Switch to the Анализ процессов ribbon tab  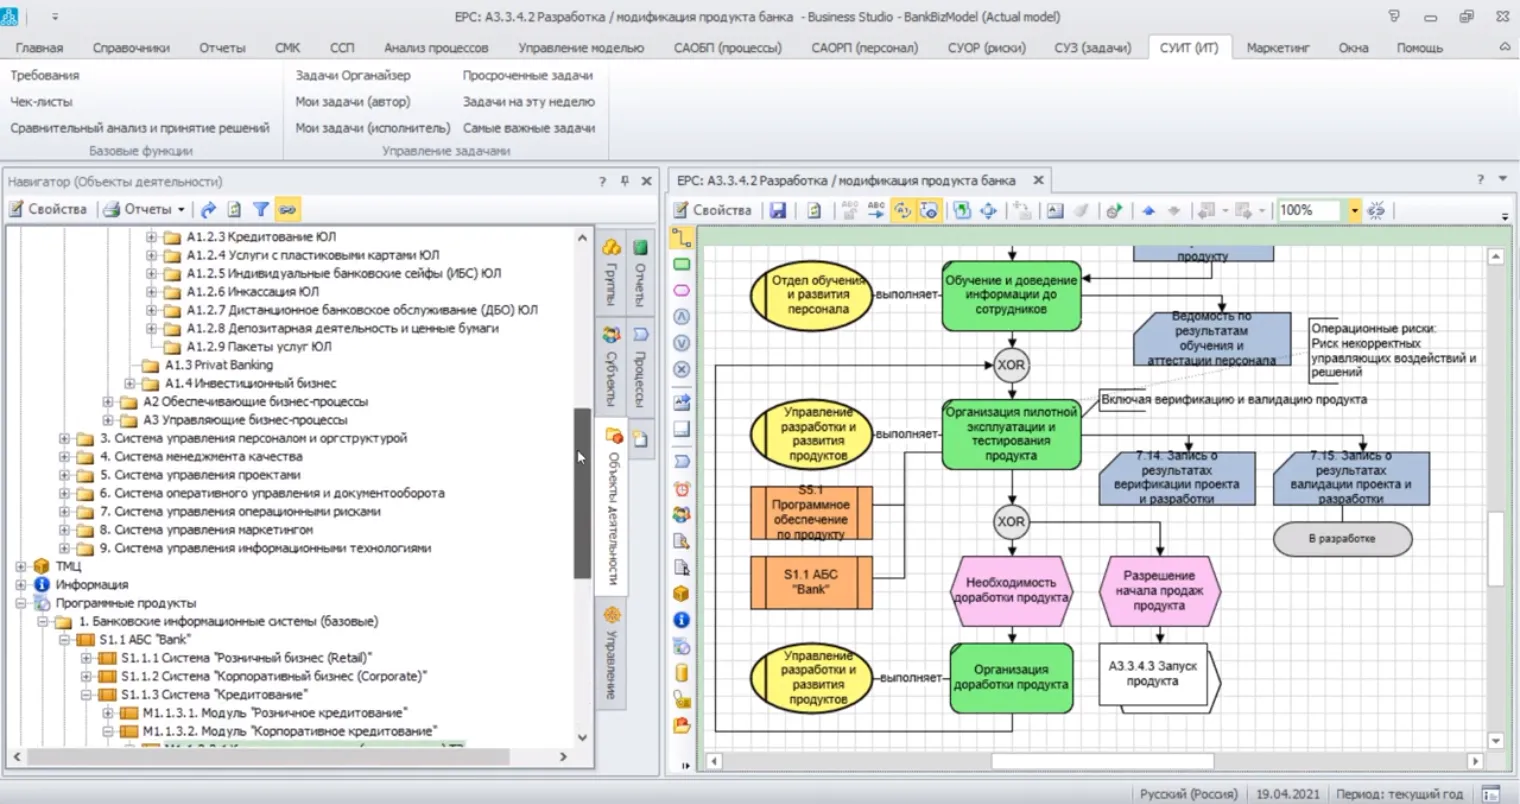pyautogui.click(x=436, y=47)
